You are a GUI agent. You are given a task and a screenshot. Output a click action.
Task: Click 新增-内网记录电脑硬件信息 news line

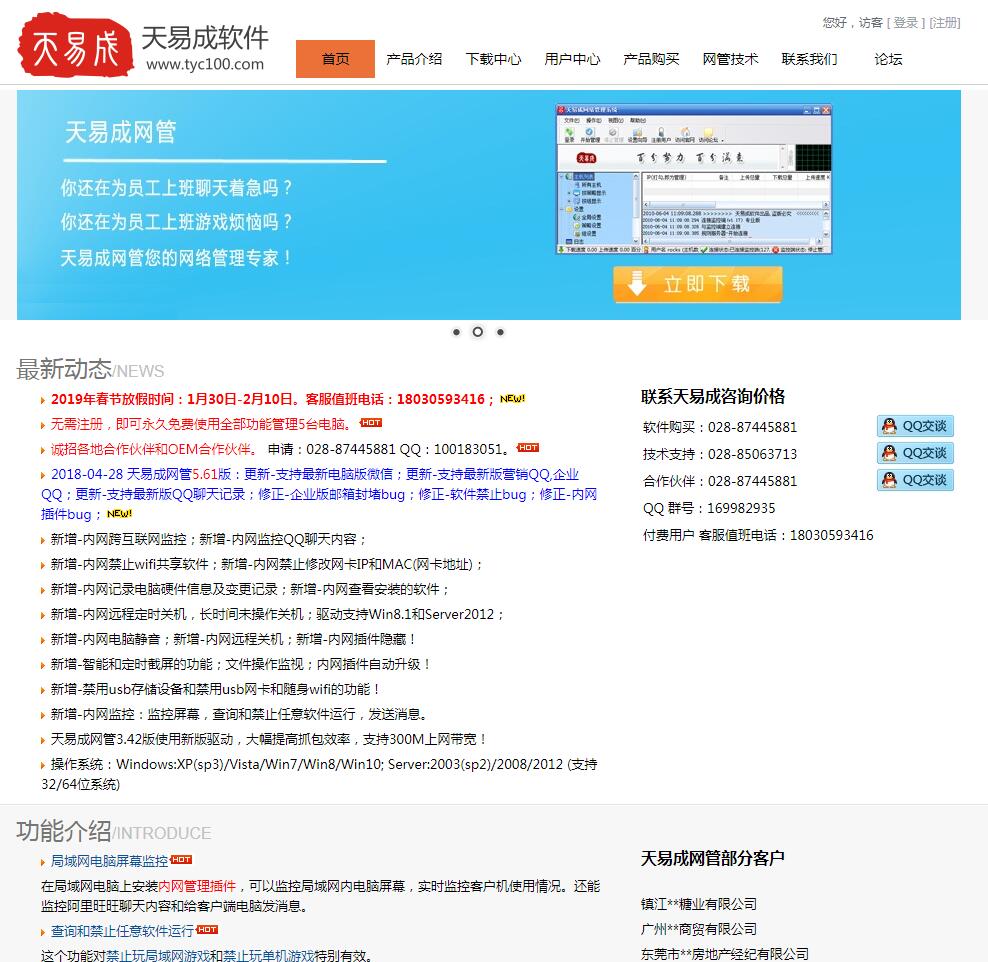pyautogui.click(x=250, y=589)
